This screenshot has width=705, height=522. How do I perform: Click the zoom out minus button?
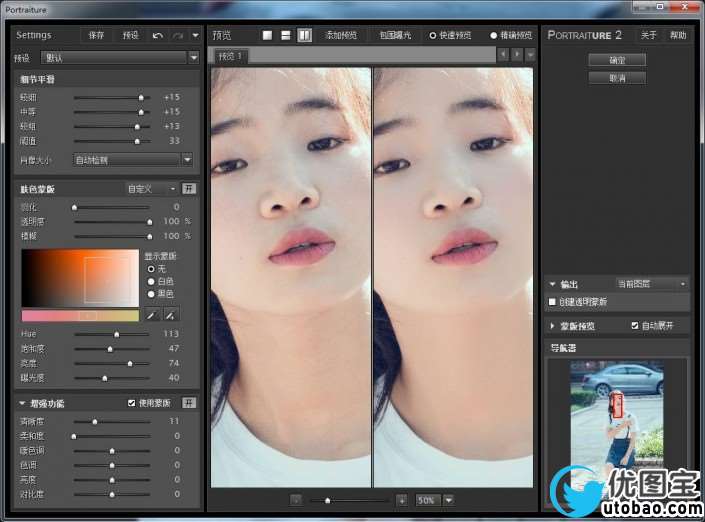click(x=296, y=499)
